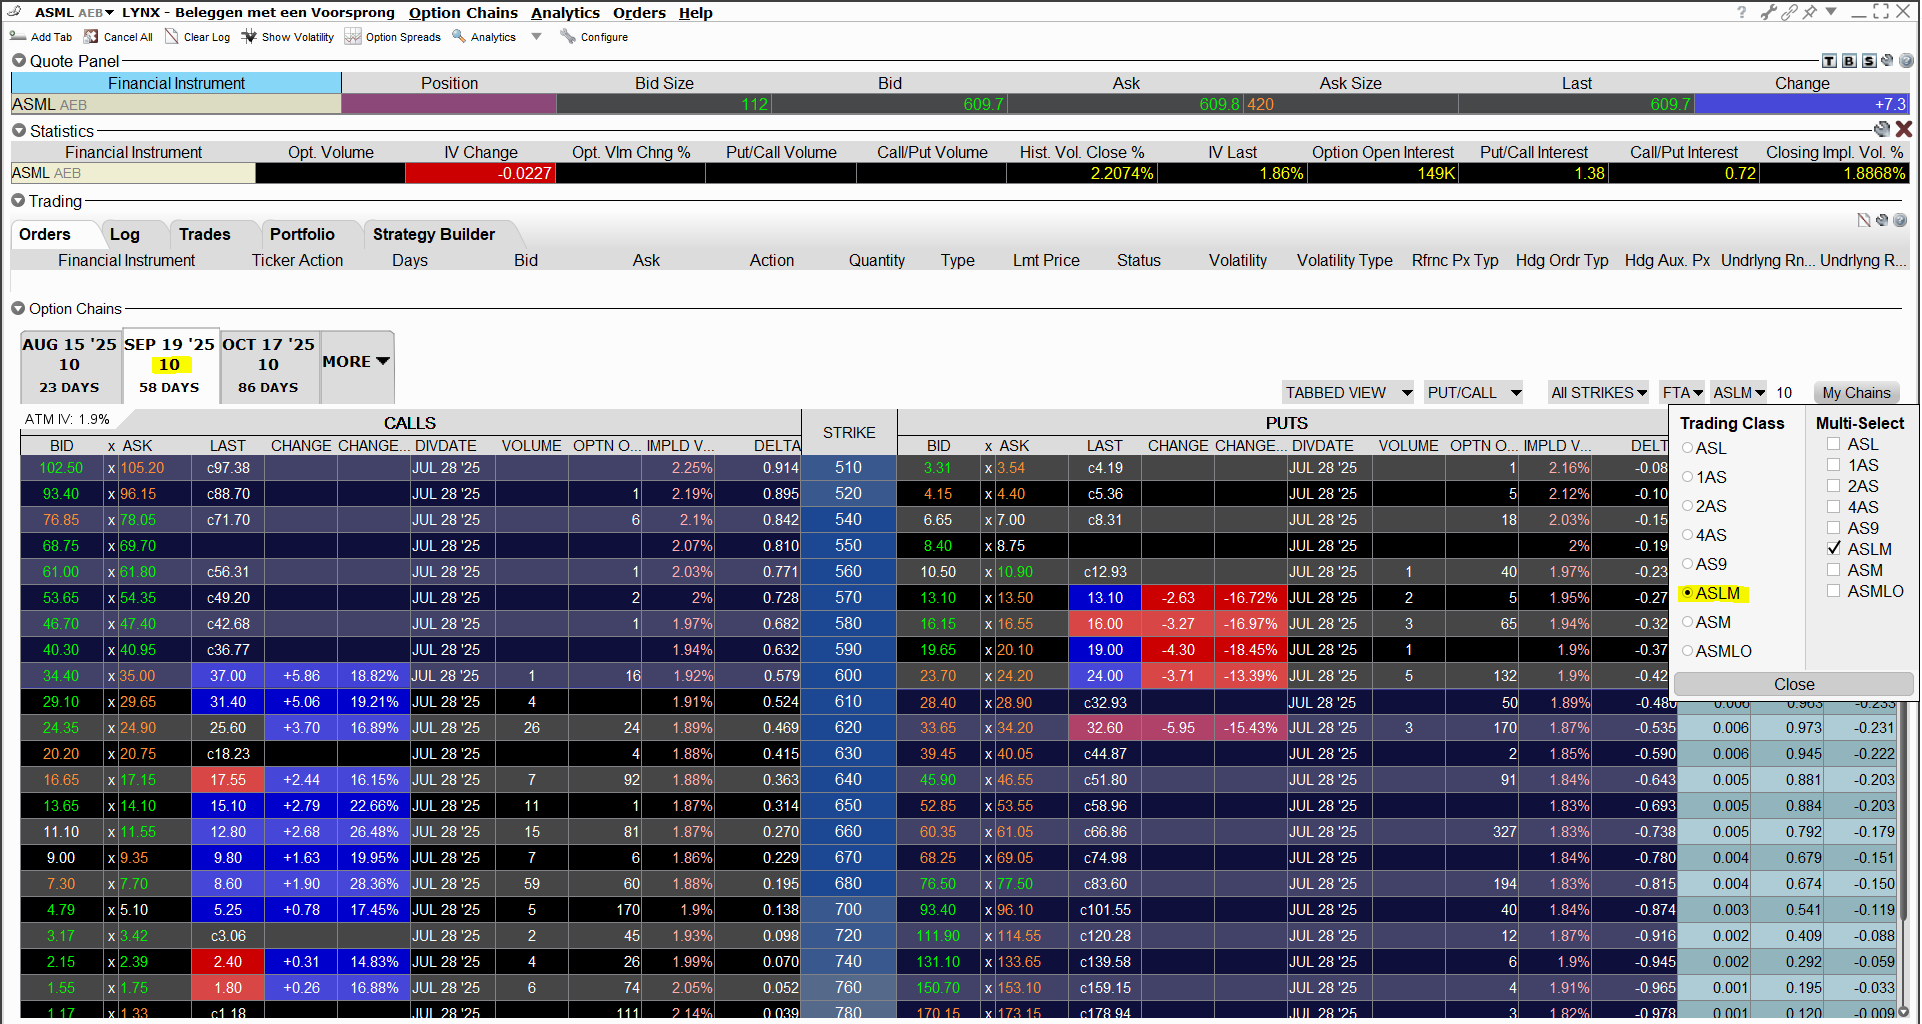This screenshot has height=1024, width=1922.
Task: Open the All STRIKES dropdown
Action: coord(1598,393)
